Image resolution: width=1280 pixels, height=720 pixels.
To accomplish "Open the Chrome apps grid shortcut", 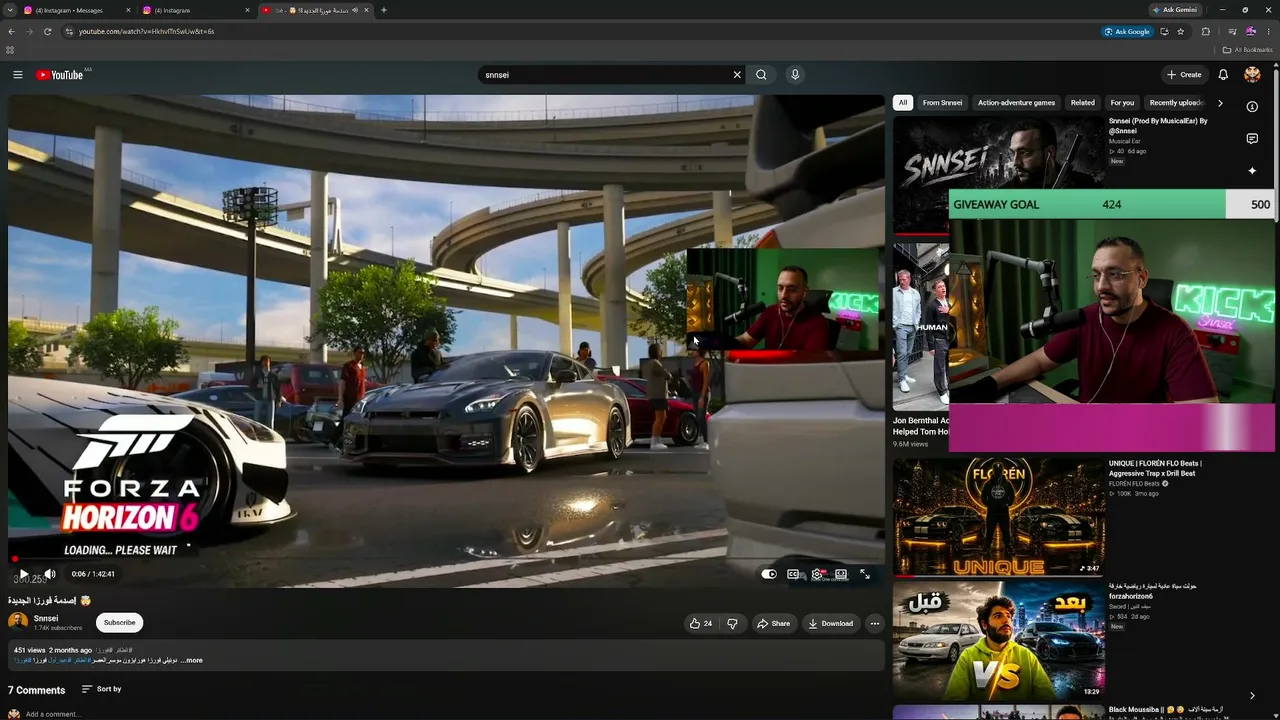I will point(10,50).
